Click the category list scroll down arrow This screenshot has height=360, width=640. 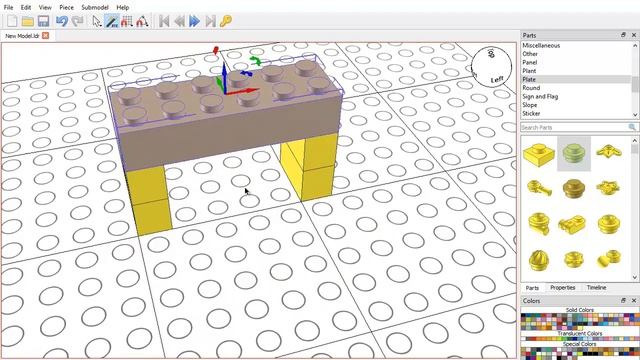coord(635,115)
